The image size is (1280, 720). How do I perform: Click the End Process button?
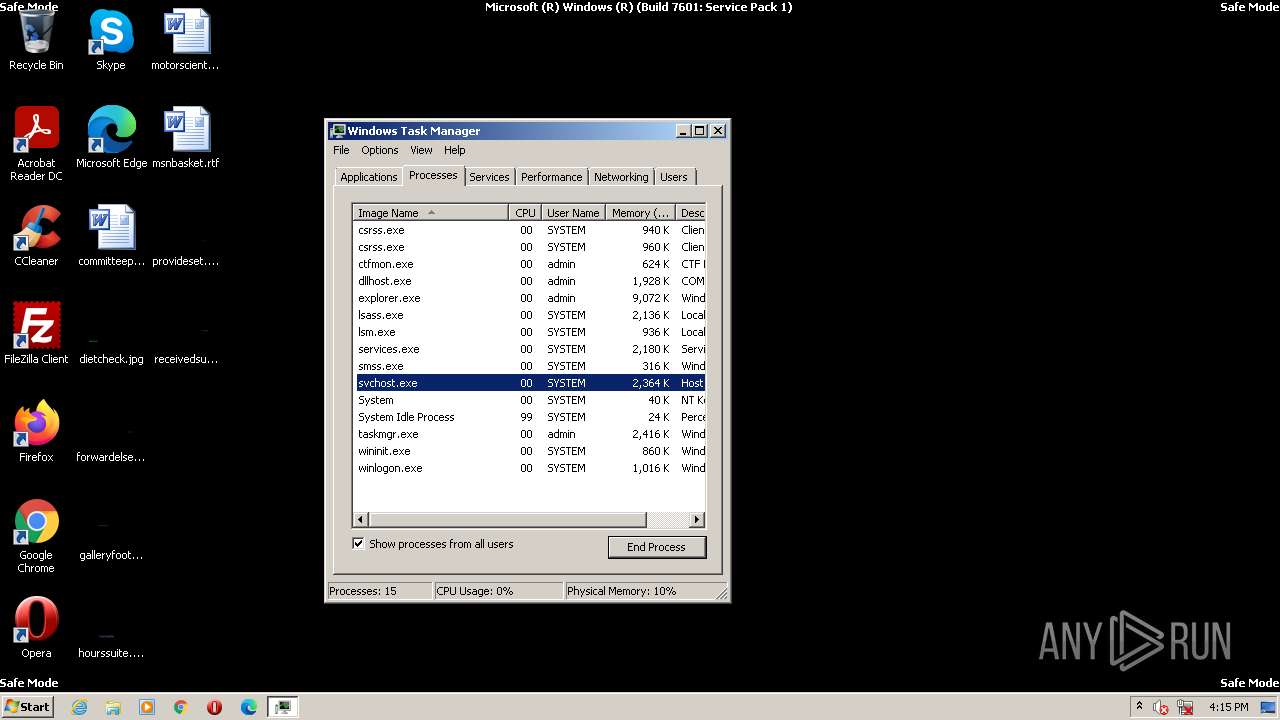tap(656, 547)
